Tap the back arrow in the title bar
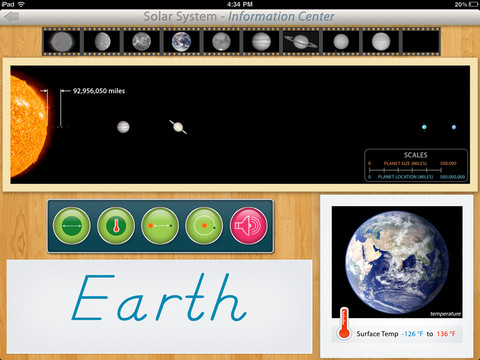 12,17
